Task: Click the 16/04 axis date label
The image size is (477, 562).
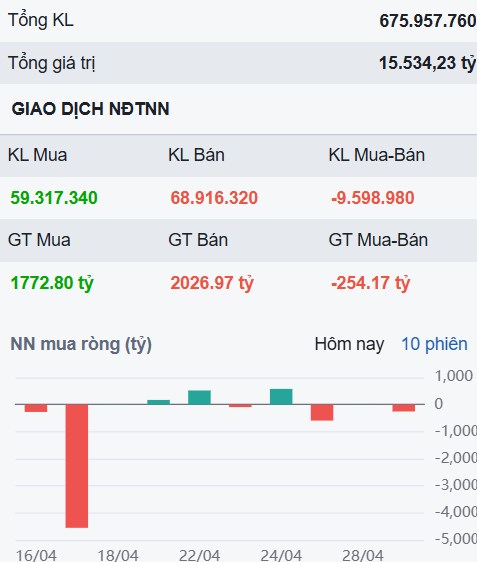Action: point(36,555)
